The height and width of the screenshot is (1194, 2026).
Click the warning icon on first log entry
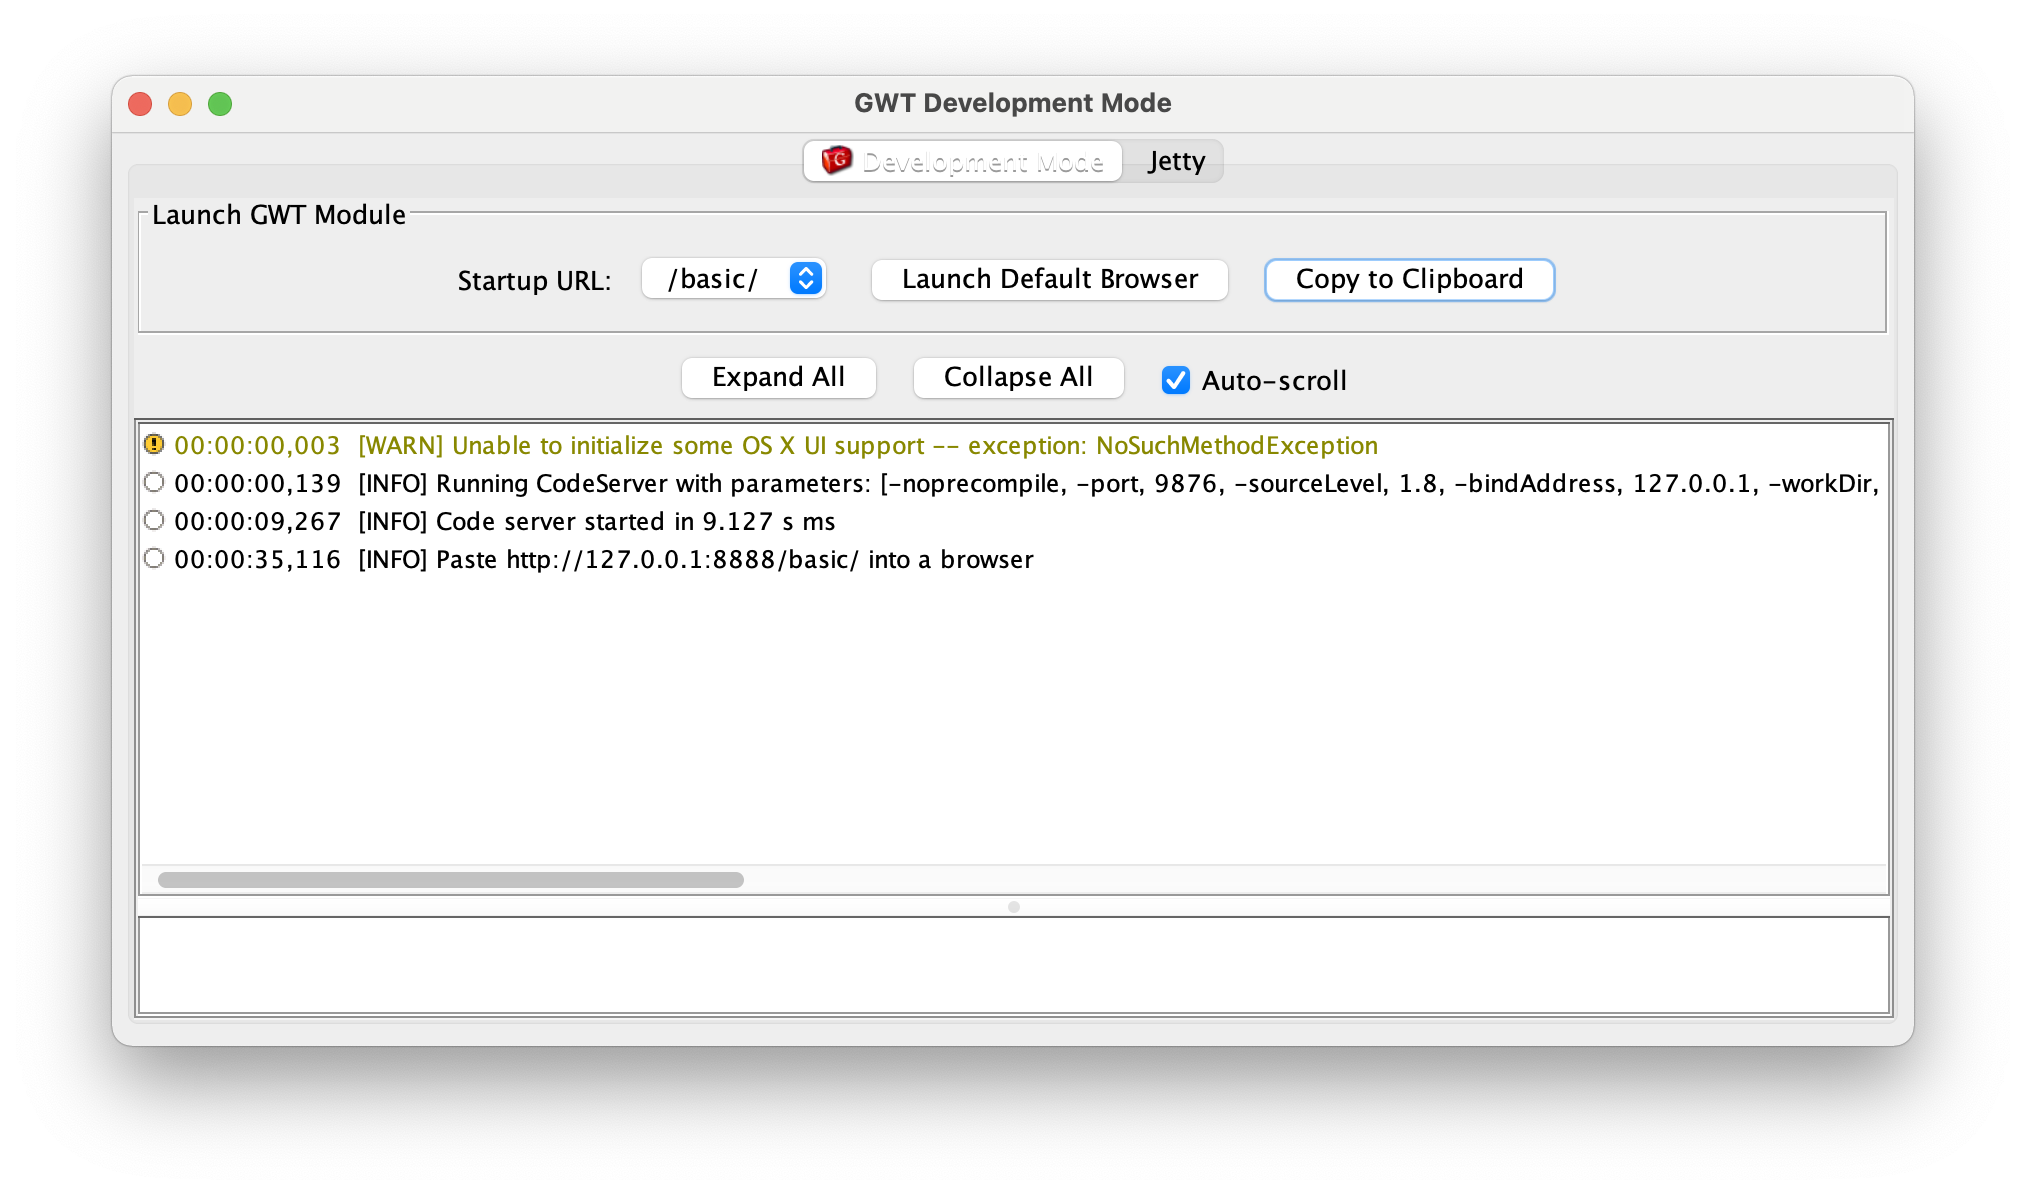(x=153, y=445)
